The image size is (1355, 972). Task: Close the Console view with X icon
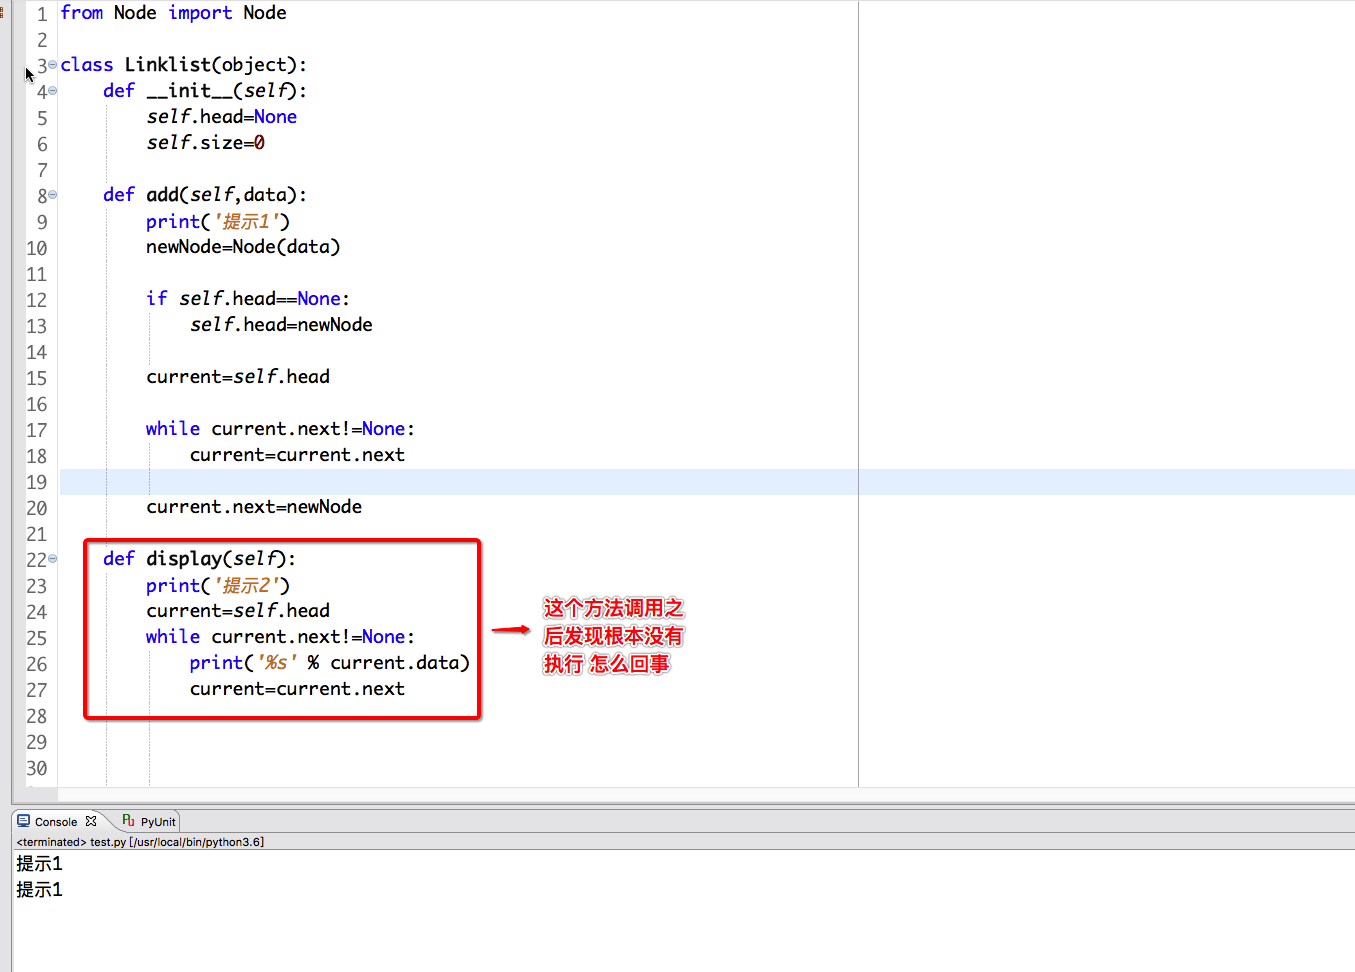point(91,821)
